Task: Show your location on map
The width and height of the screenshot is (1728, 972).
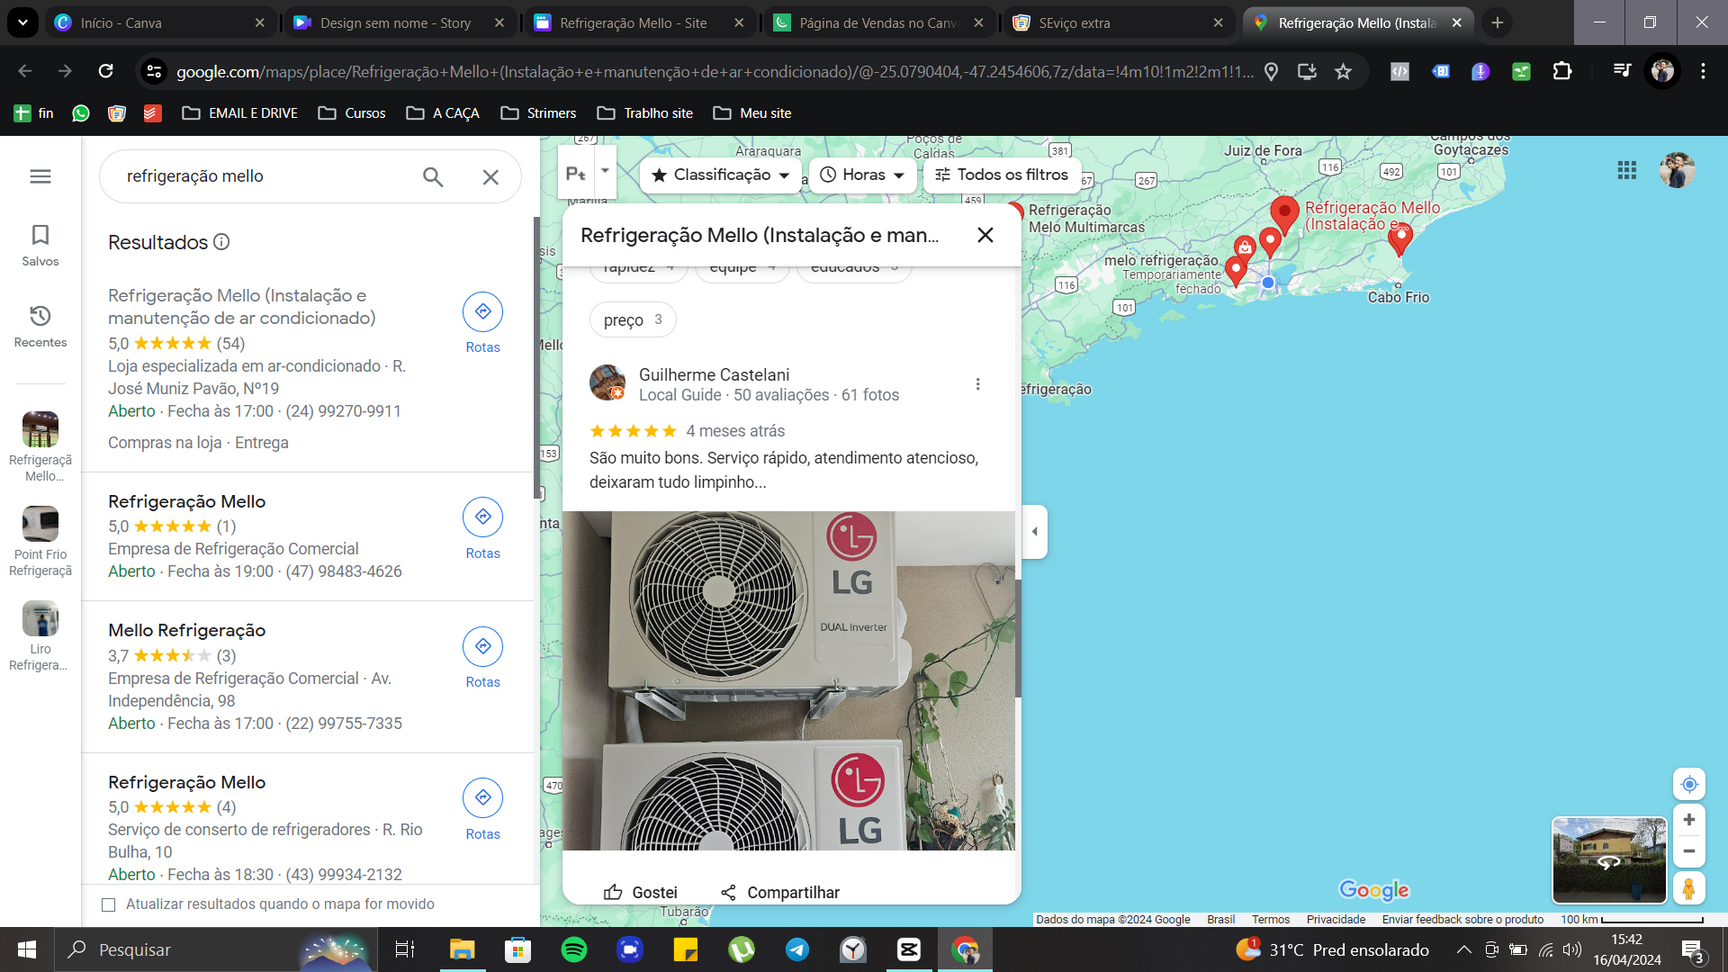Action: (1689, 784)
